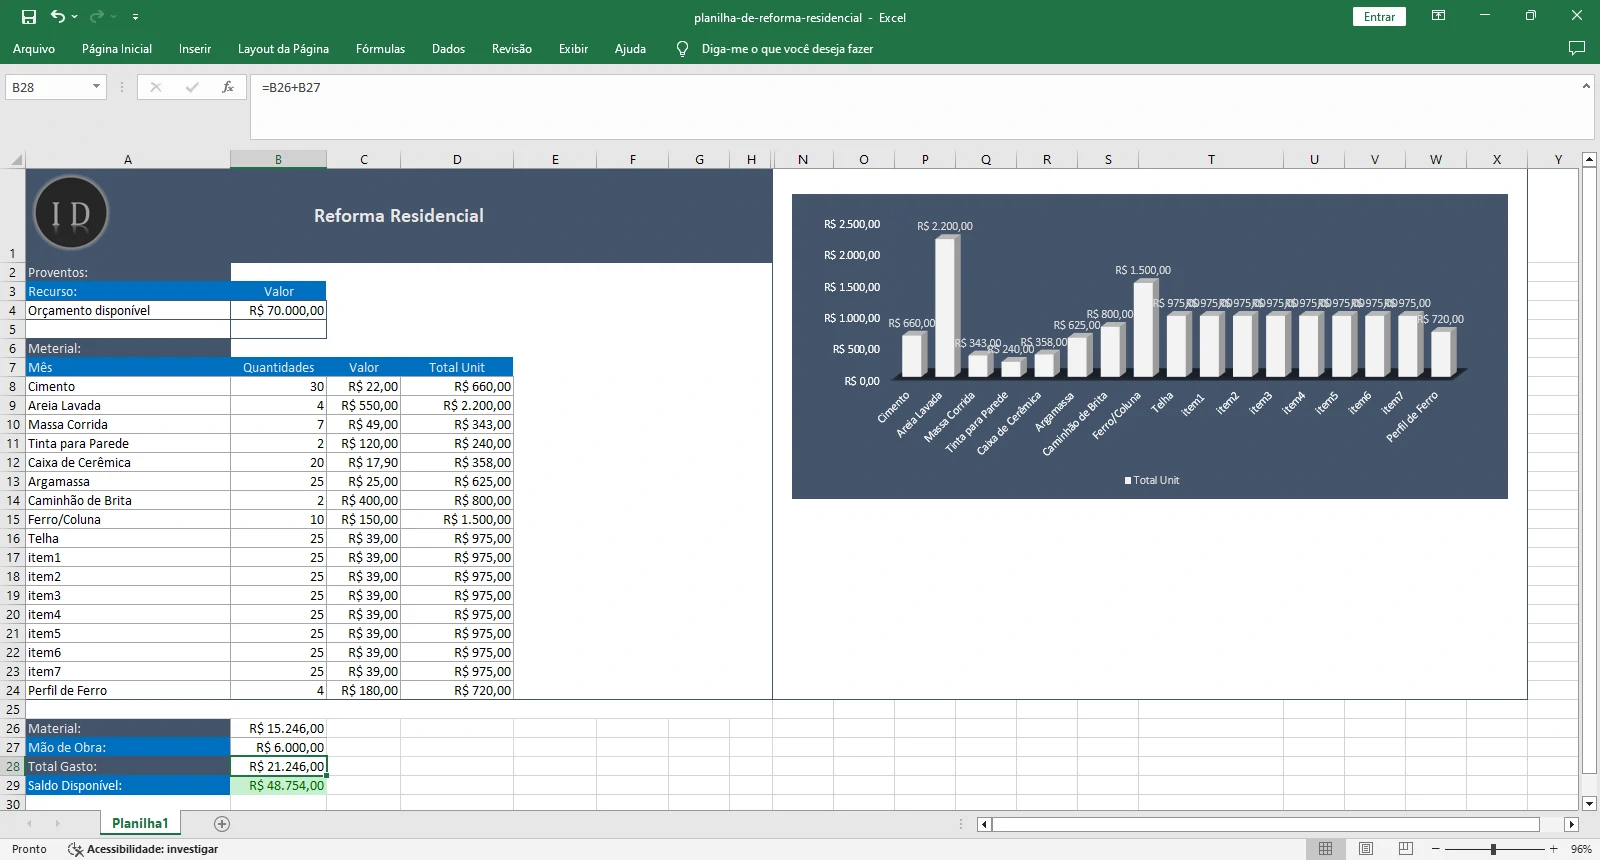The image size is (1600, 860).
Task: Open Customize Quick Access Toolbar dropdown
Action: 136,17
